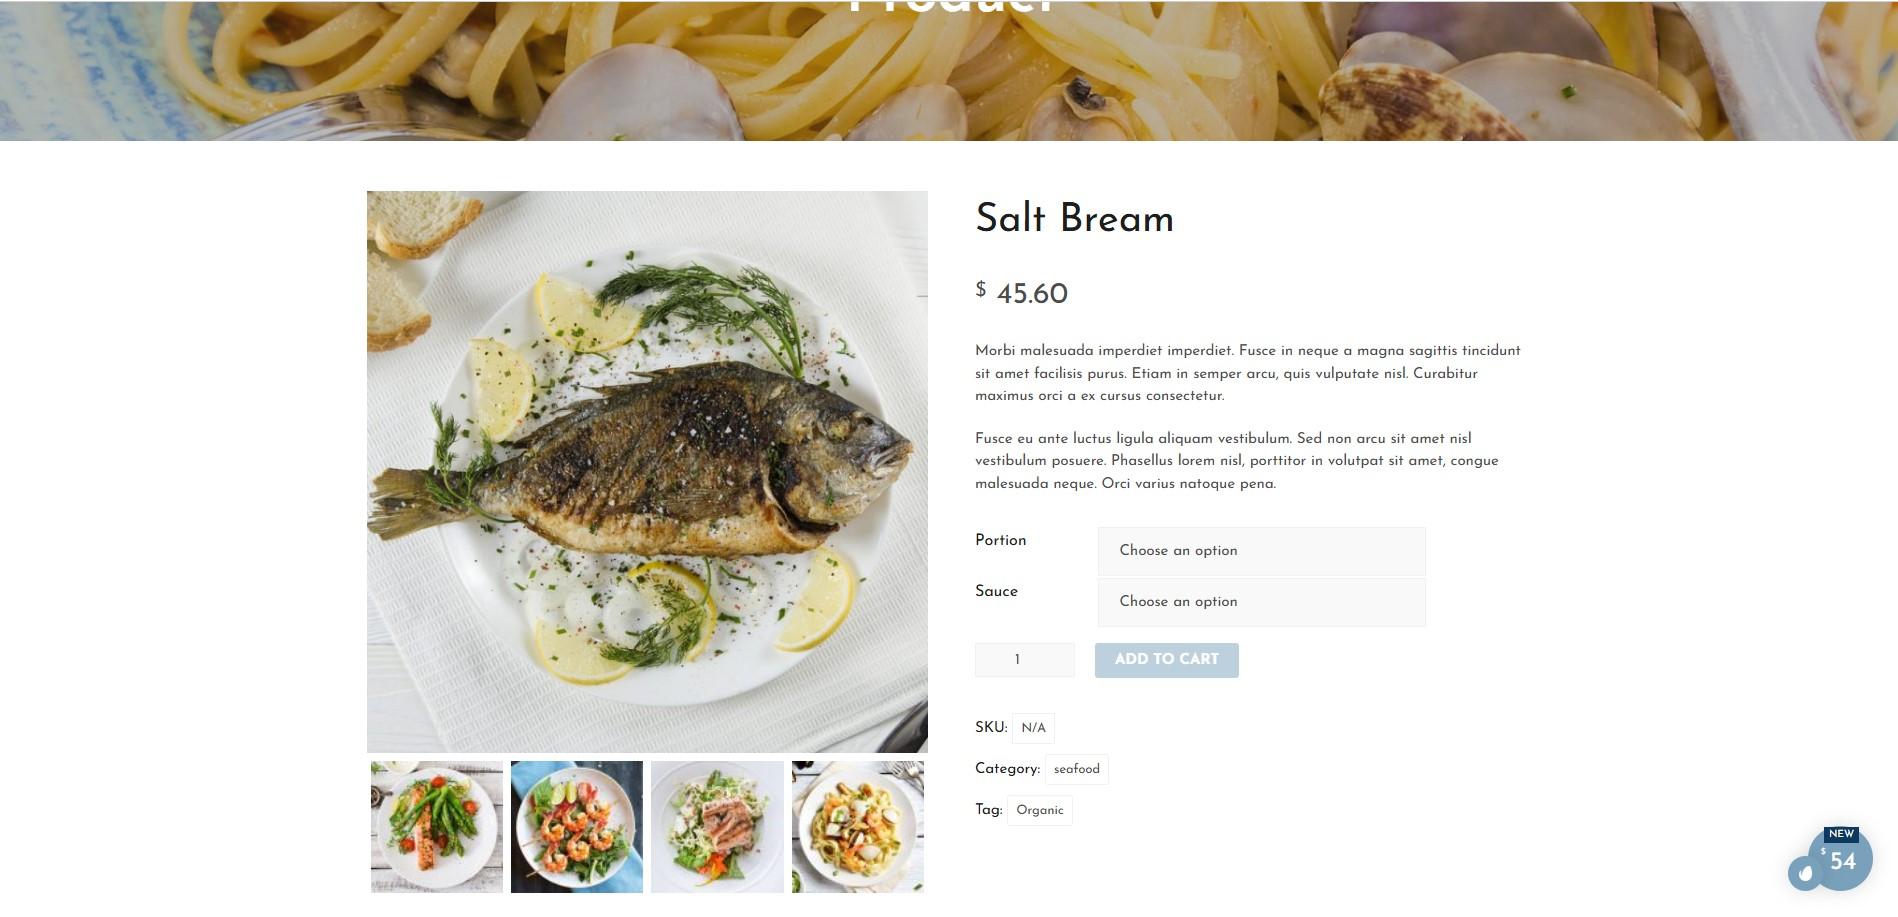Select the sliced meat salad thumbnail

717,827
